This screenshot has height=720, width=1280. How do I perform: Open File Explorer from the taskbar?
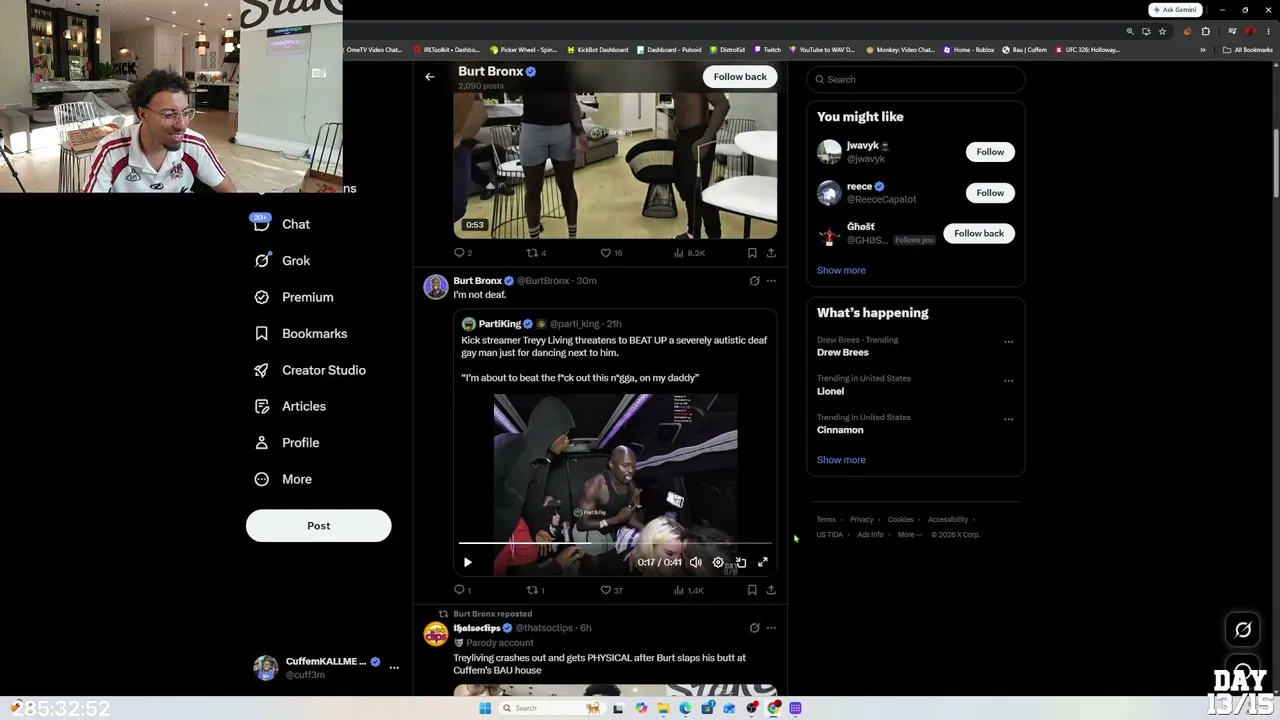(x=663, y=708)
